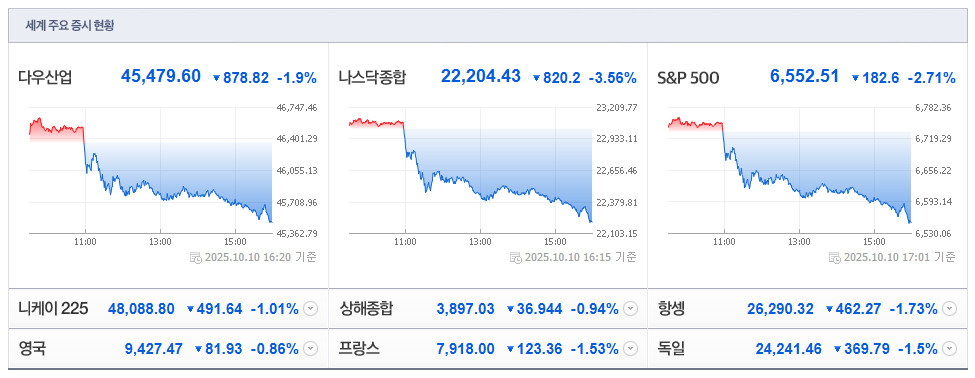Expand the 항셍 row chevron
Image resolution: width=975 pixels, height=378 pixels.
950,308
